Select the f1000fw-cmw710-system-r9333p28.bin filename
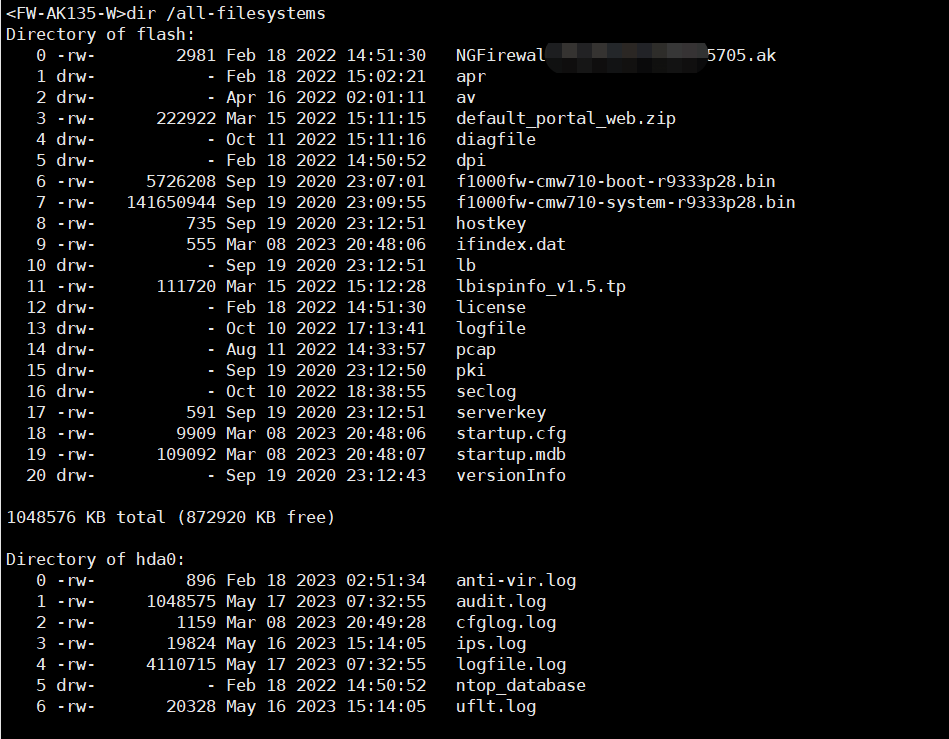 point(625,202)
